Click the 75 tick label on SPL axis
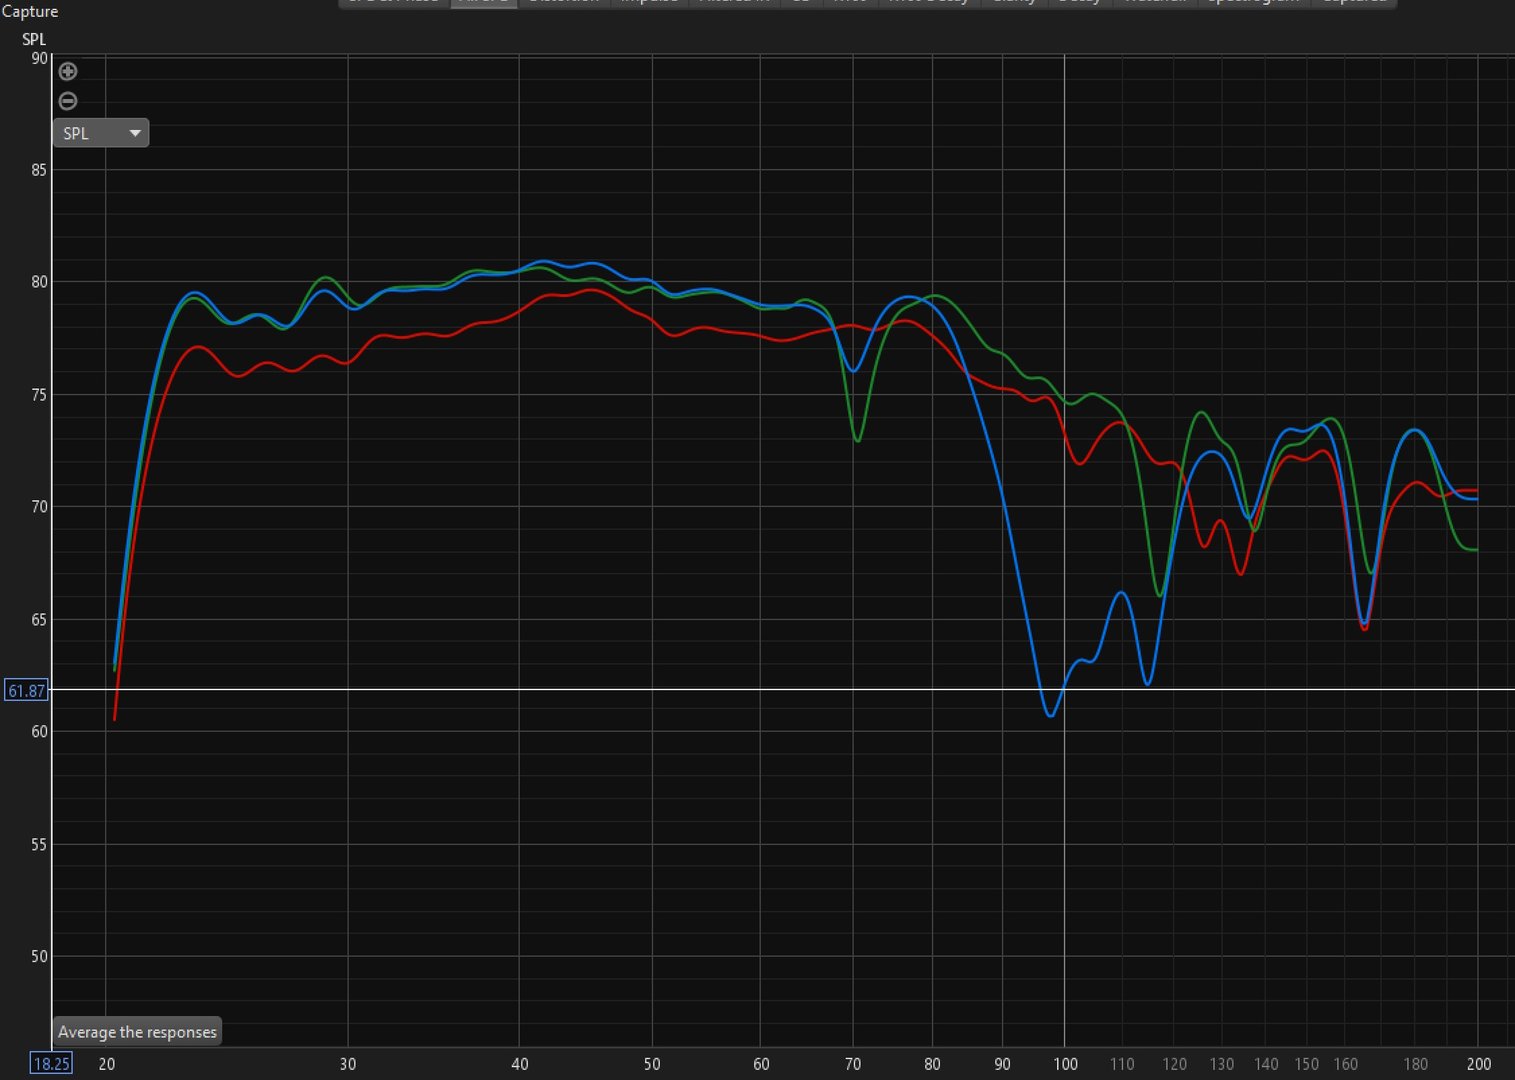1515x1080 pixels. (x=39, y=395)
